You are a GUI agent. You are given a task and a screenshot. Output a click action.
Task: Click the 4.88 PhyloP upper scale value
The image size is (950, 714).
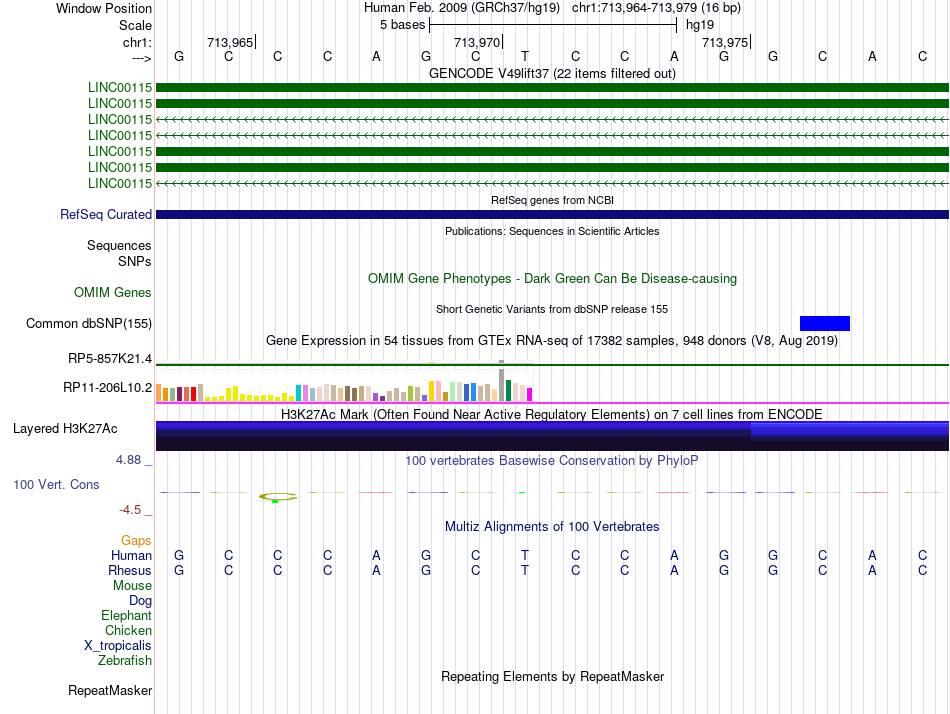(128, 460)
